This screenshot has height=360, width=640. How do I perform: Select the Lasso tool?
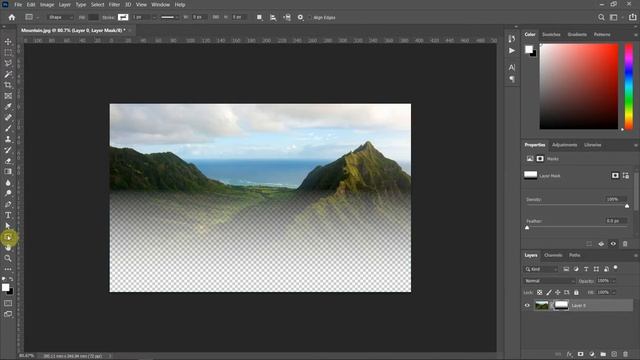coord(8,63)
